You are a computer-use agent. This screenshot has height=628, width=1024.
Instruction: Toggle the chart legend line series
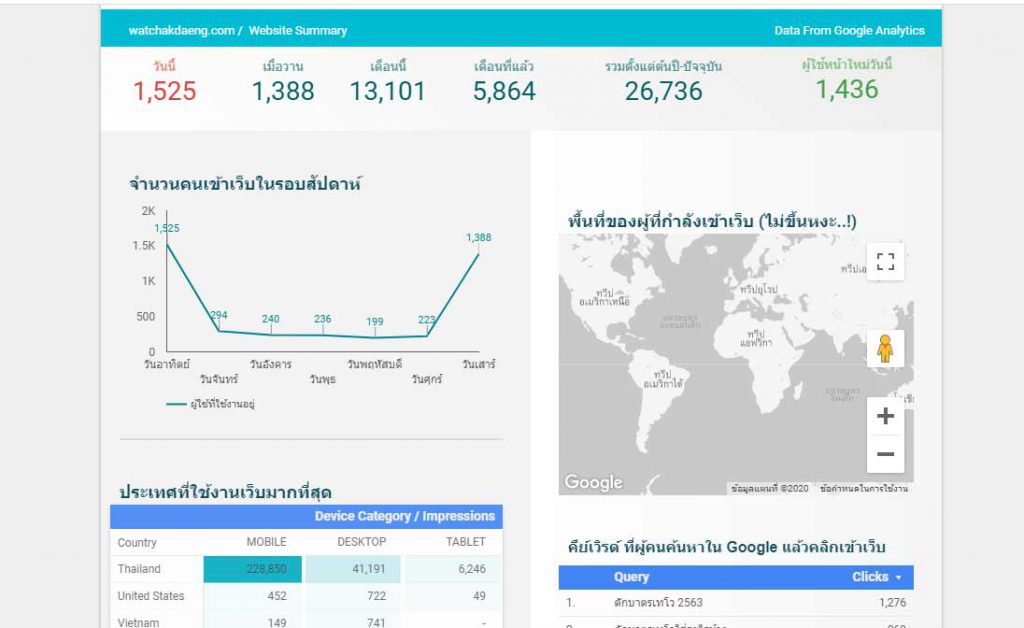pos(210,404)
